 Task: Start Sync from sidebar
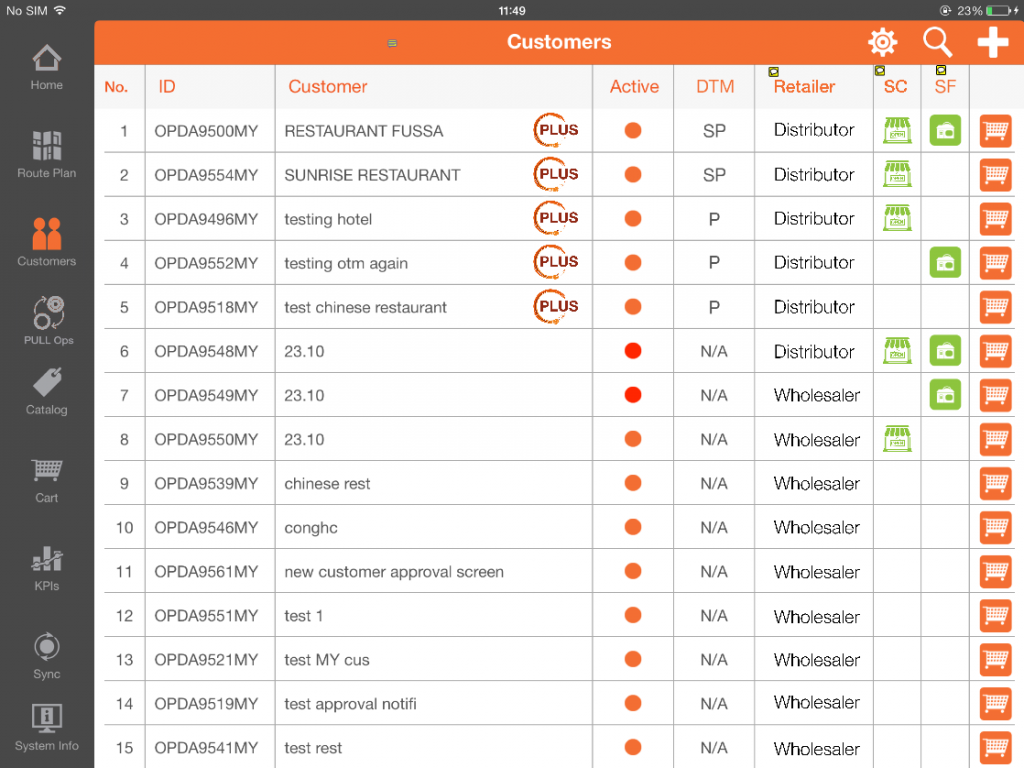(x=46, y=656)
